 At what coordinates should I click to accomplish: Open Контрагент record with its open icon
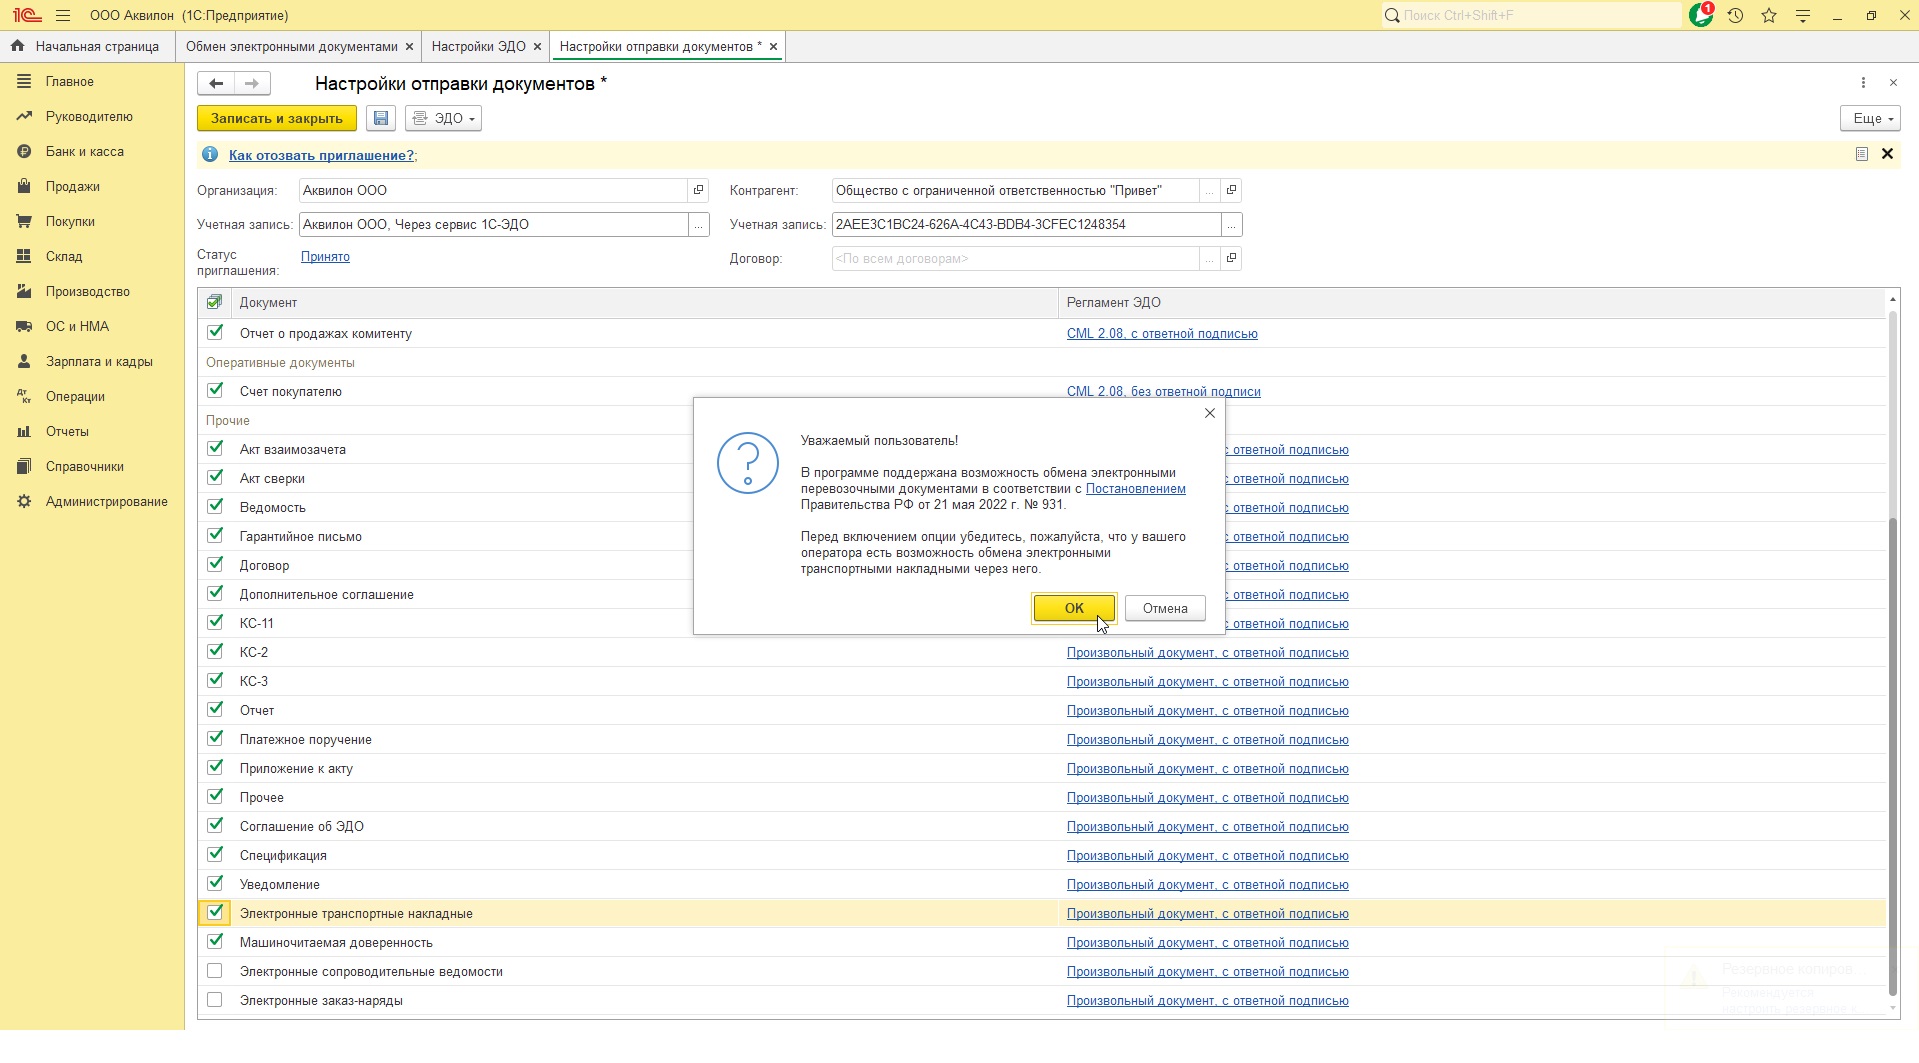click(1232, 190)
